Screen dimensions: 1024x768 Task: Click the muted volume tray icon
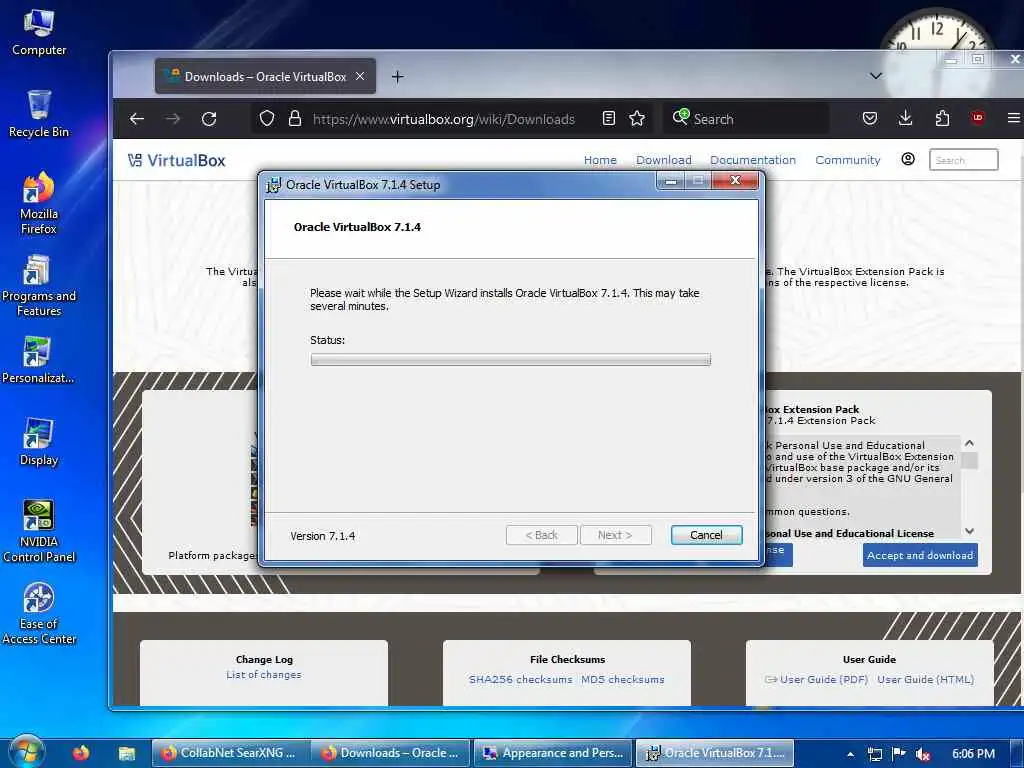[923, 754]
